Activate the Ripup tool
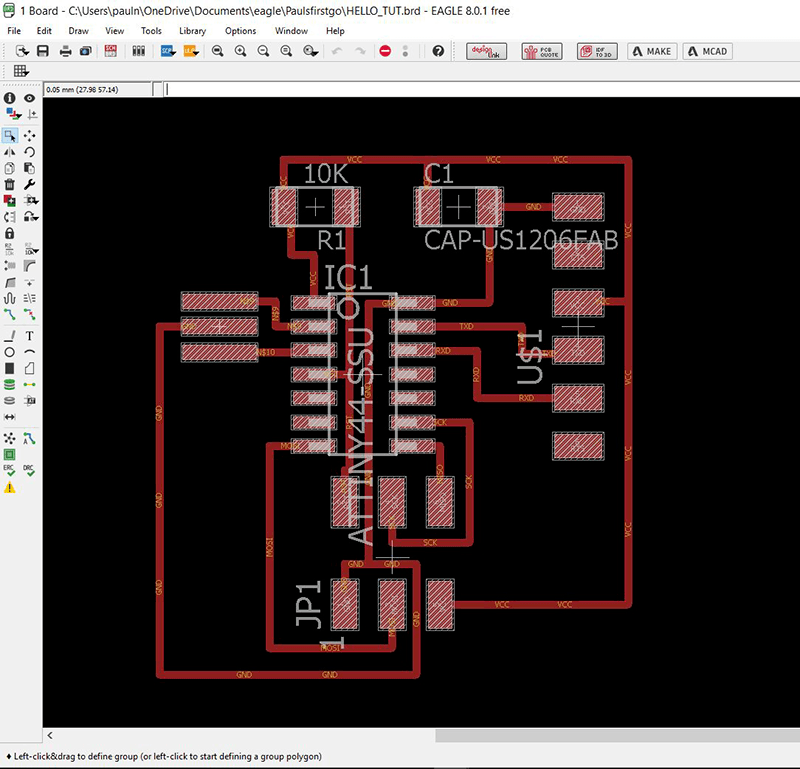Image resolution: width=800 pixels, height=769 pixels. pyautogui.click(x=31, y=312)
